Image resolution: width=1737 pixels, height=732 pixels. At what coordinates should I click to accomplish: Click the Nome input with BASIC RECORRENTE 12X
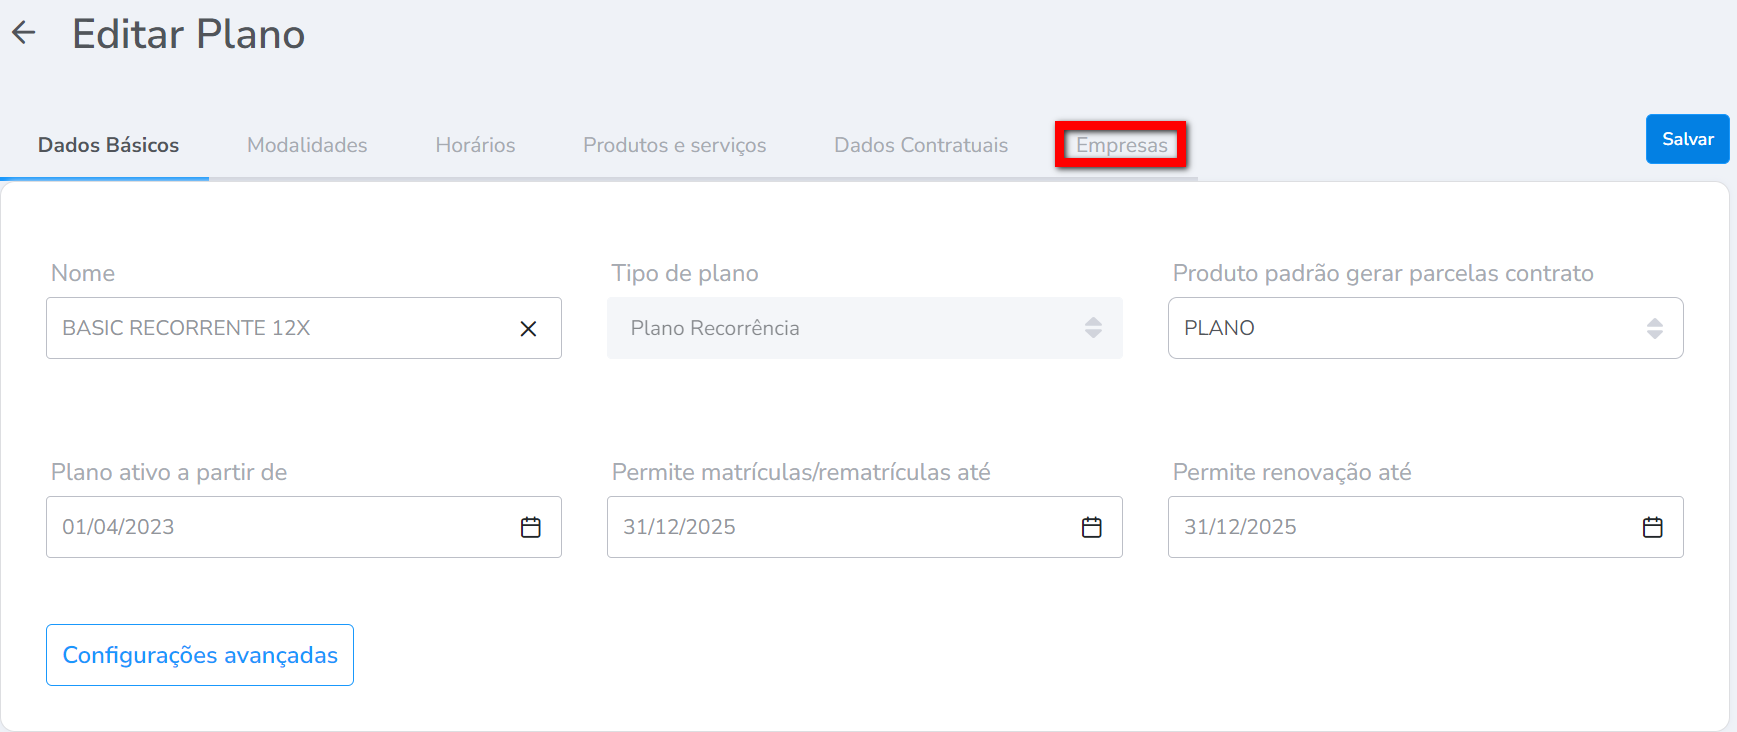[x=280, y=328]
